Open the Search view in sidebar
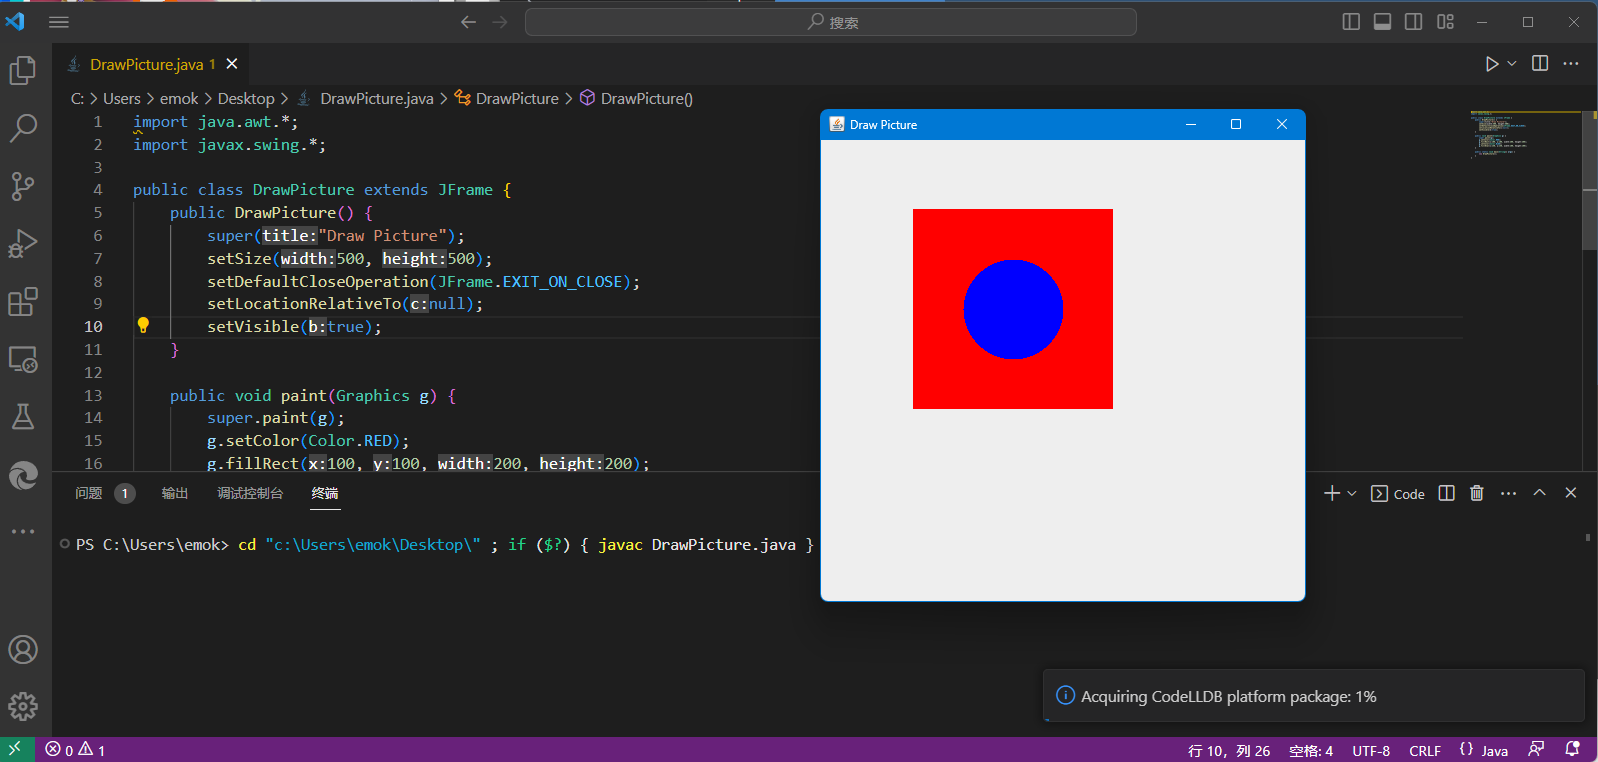 pyautogui.click(x=23, y=128)
